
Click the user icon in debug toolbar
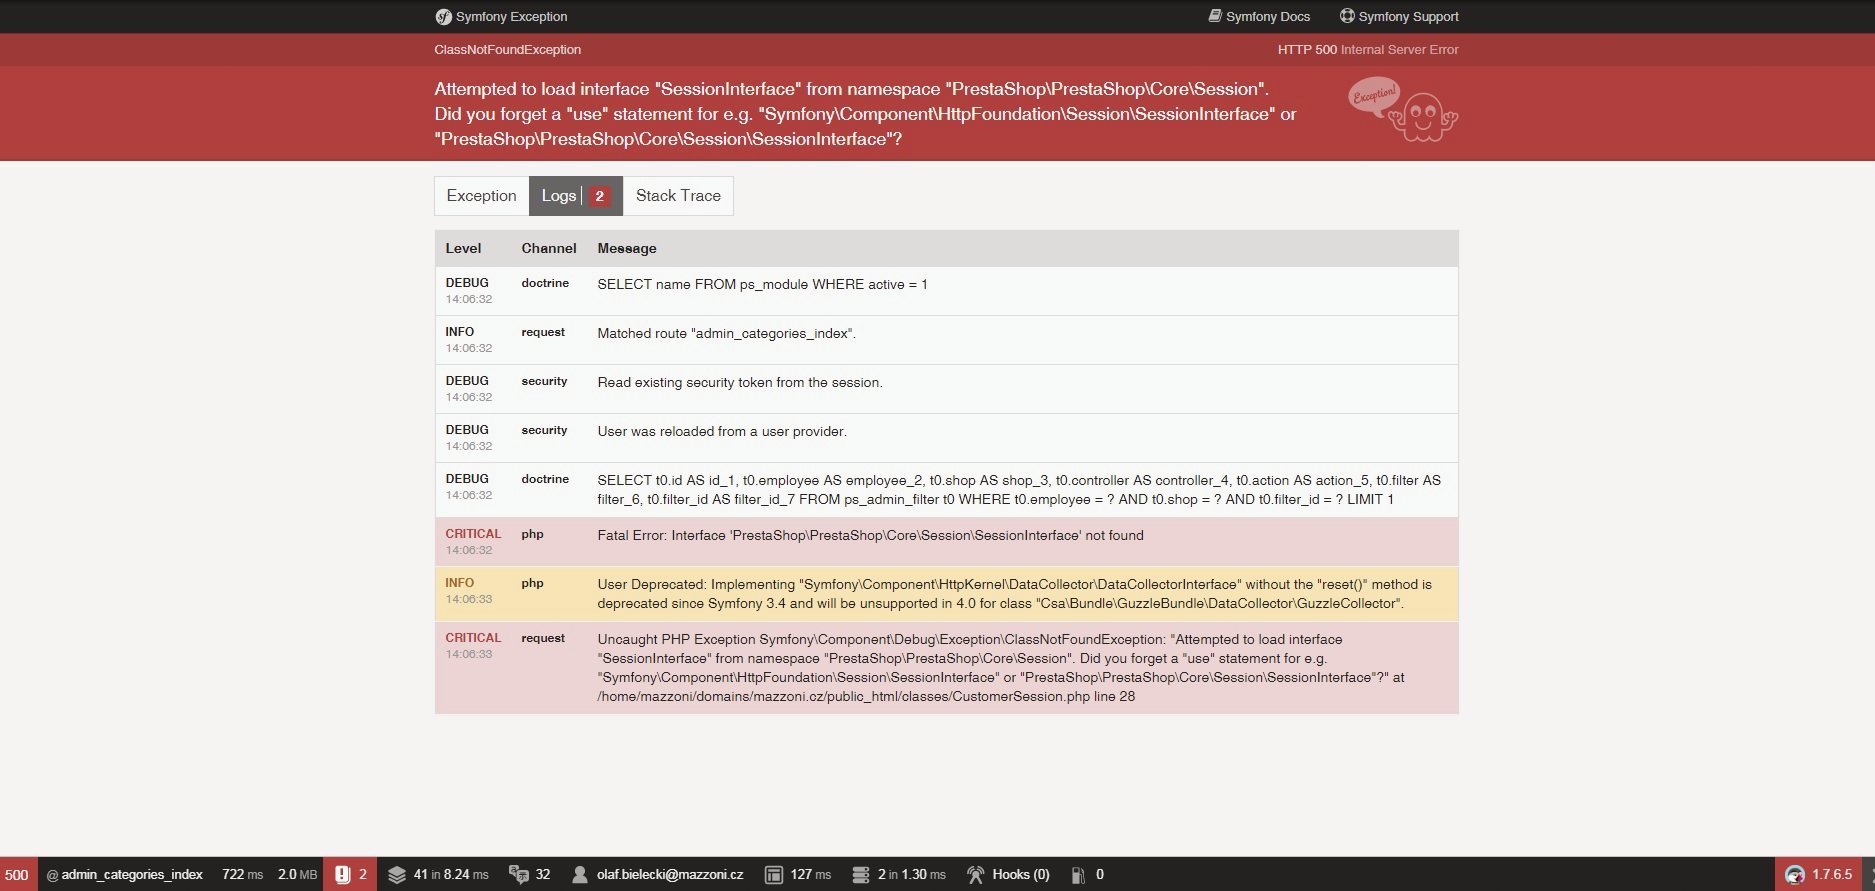tap(579, 874)
